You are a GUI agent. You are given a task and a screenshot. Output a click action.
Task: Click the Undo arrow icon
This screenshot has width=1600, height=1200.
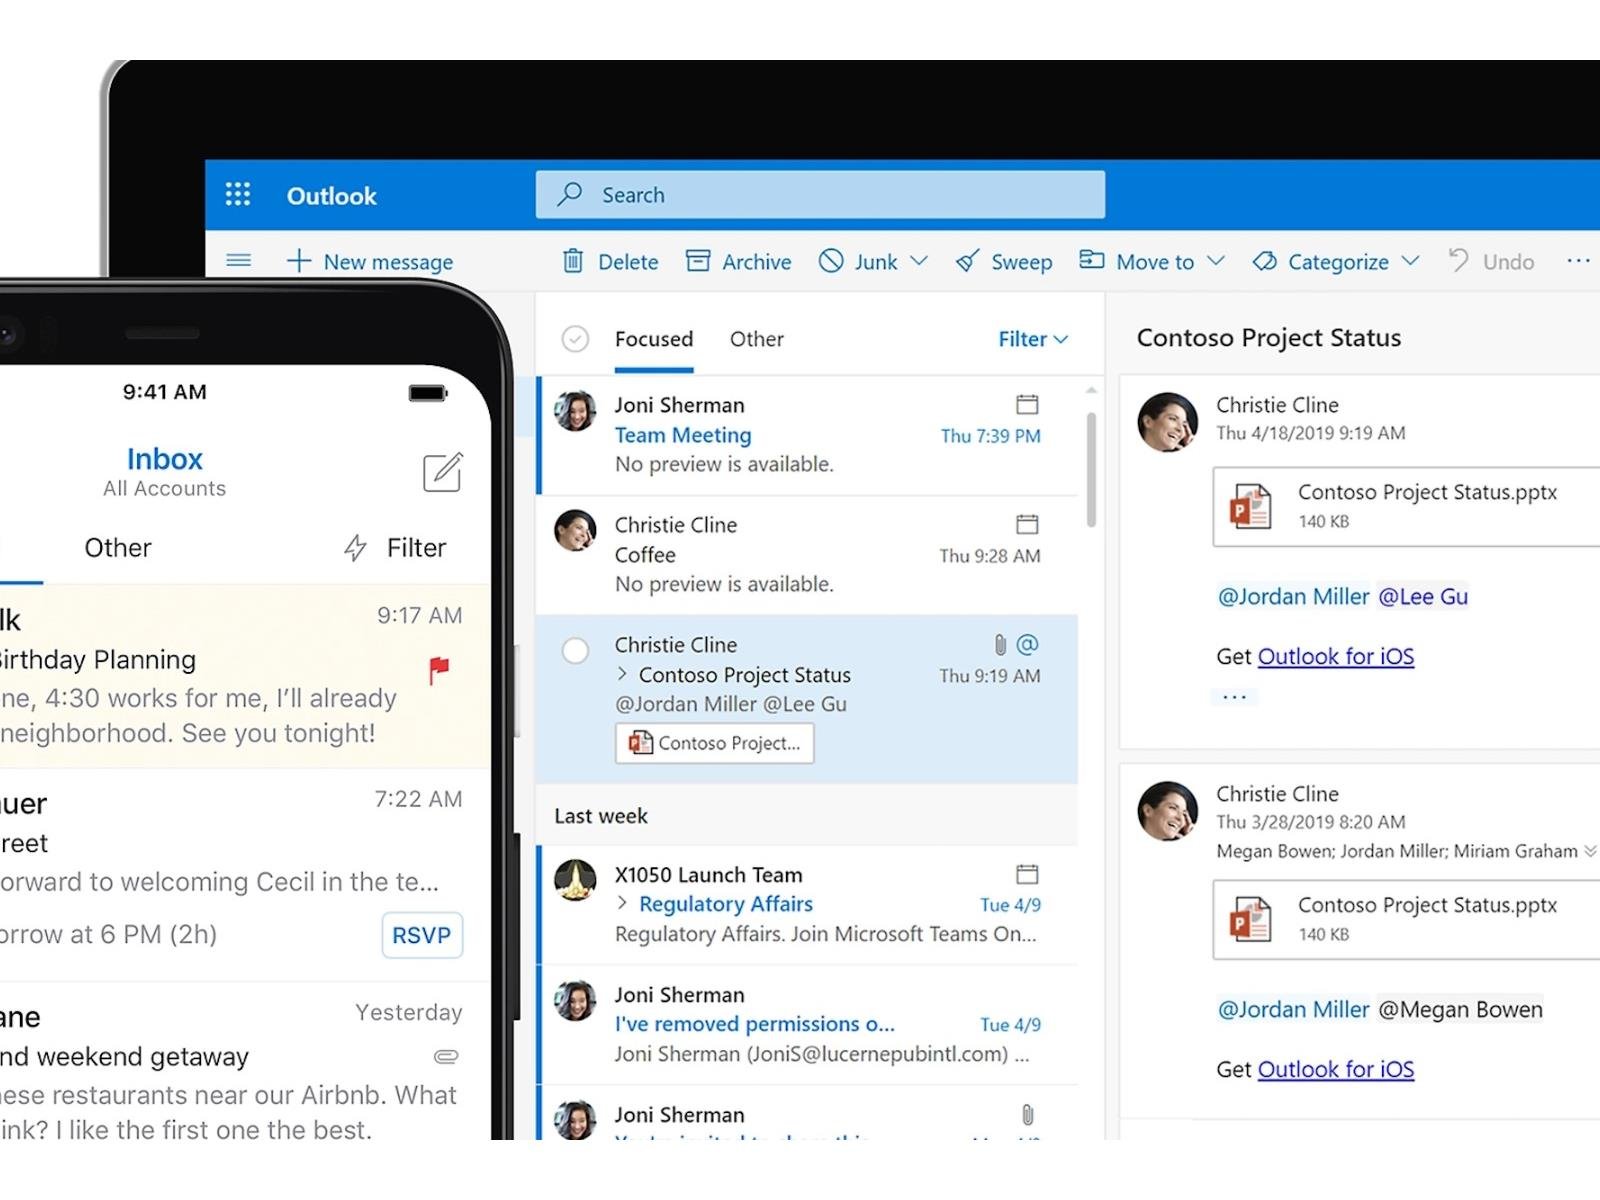pyautogui.click(x=1459, y=260)
